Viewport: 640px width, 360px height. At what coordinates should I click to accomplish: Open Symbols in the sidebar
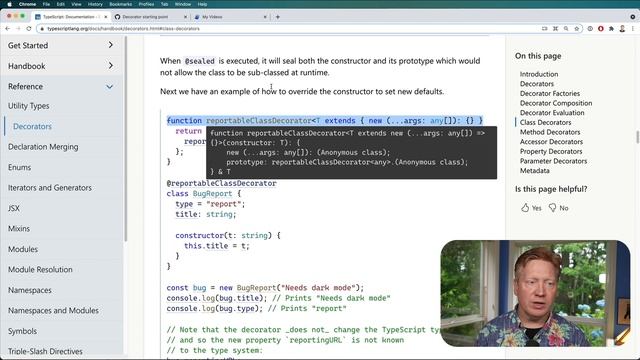click(22, 331)
